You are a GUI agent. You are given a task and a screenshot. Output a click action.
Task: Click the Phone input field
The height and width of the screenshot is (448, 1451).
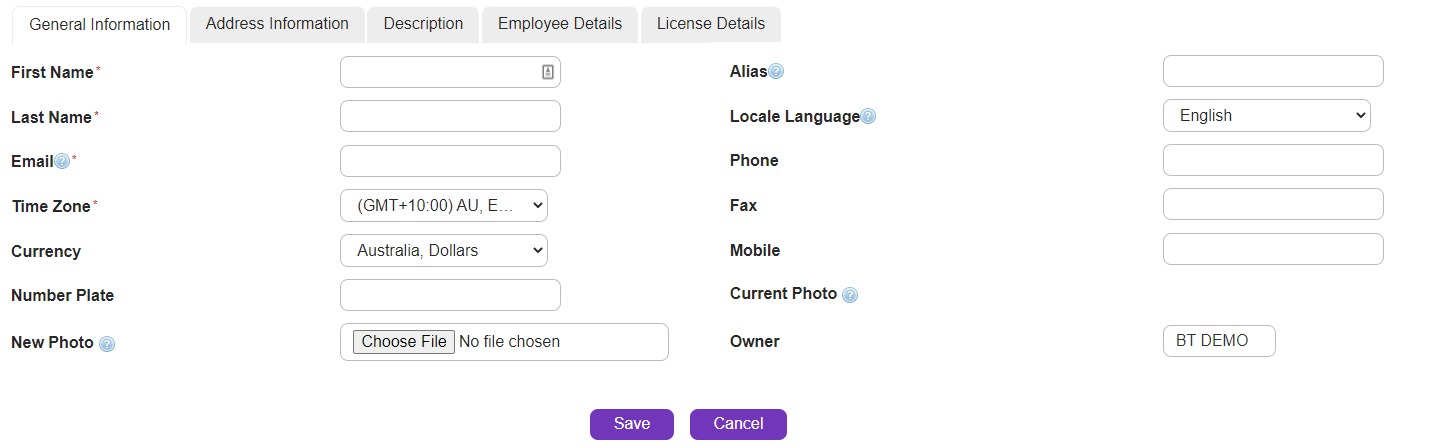(1273, 160)
